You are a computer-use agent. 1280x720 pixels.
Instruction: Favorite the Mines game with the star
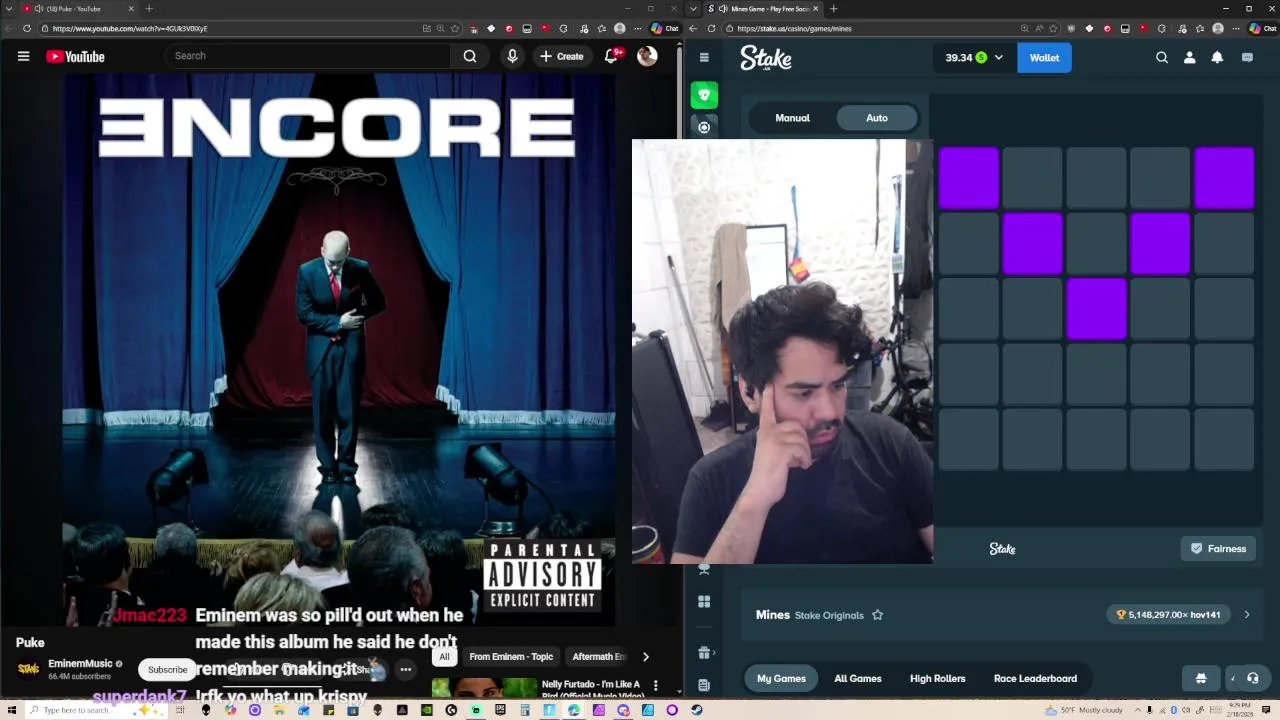click(x=877, y=615)
